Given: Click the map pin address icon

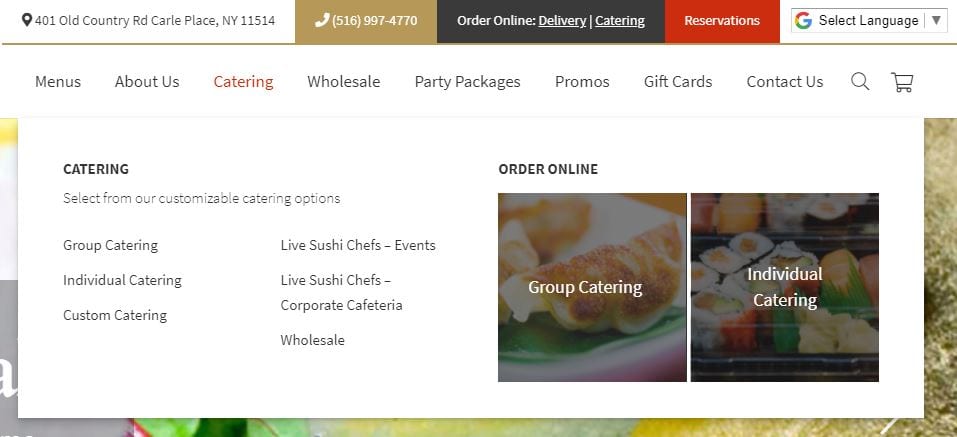Looking at the screenshot, I should click(27, 21).
